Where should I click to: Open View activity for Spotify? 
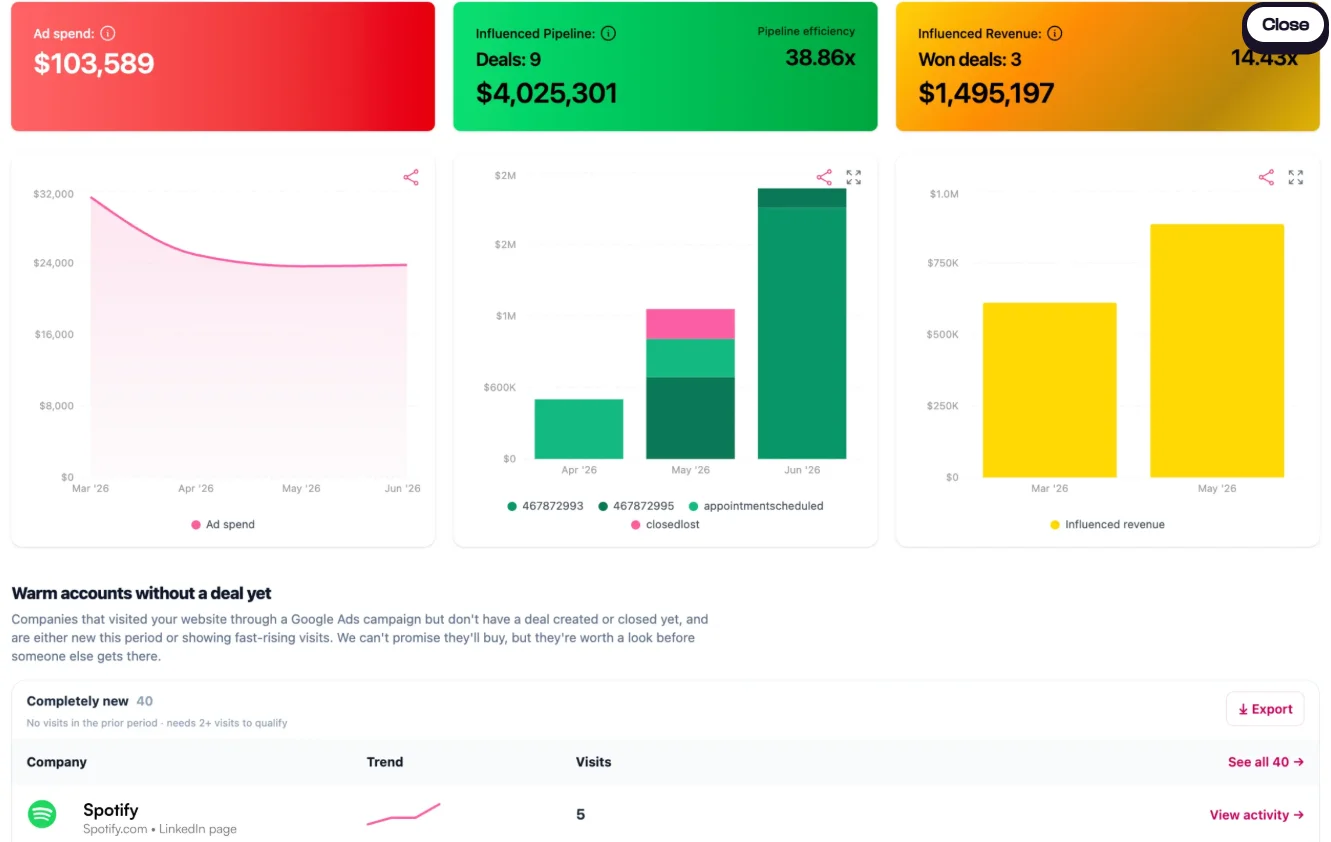point(1257,815)
